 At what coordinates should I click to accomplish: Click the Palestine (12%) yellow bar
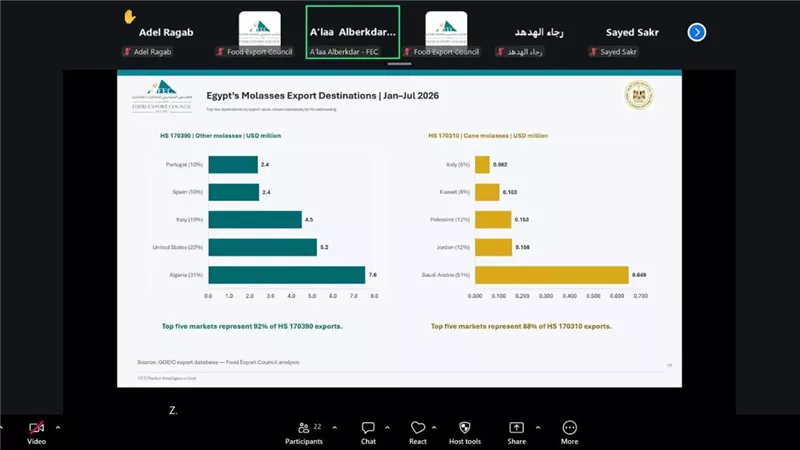[x=493, y=219]
